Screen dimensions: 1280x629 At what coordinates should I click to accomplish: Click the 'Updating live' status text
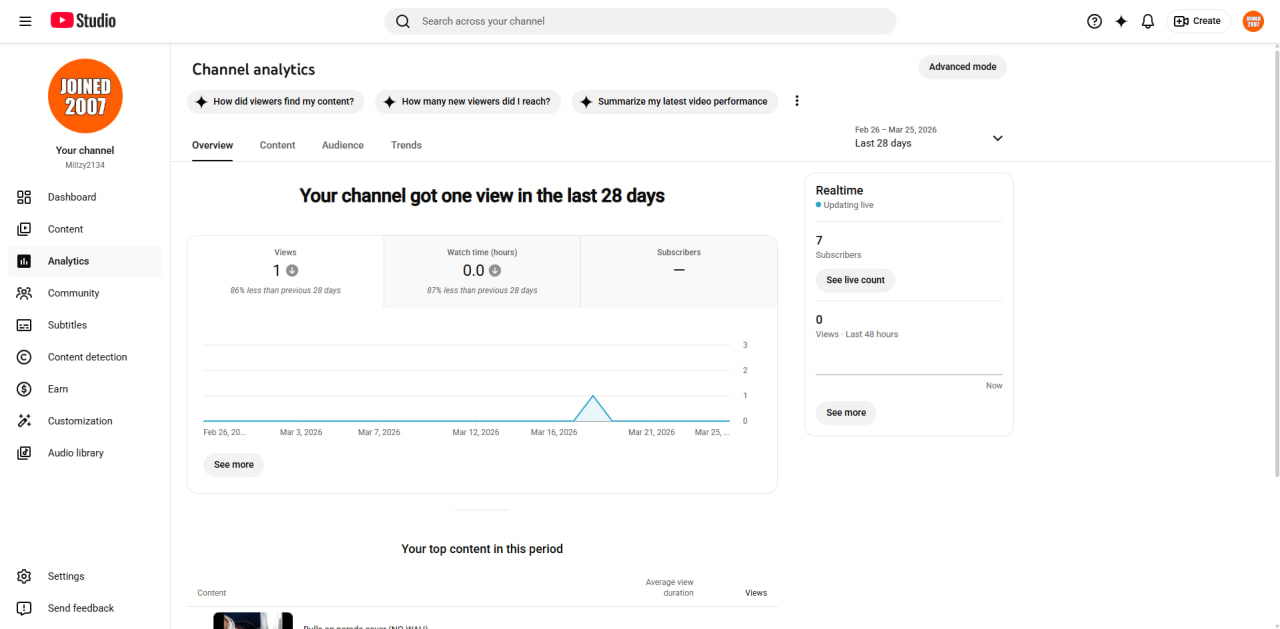[x=848, y=205]
